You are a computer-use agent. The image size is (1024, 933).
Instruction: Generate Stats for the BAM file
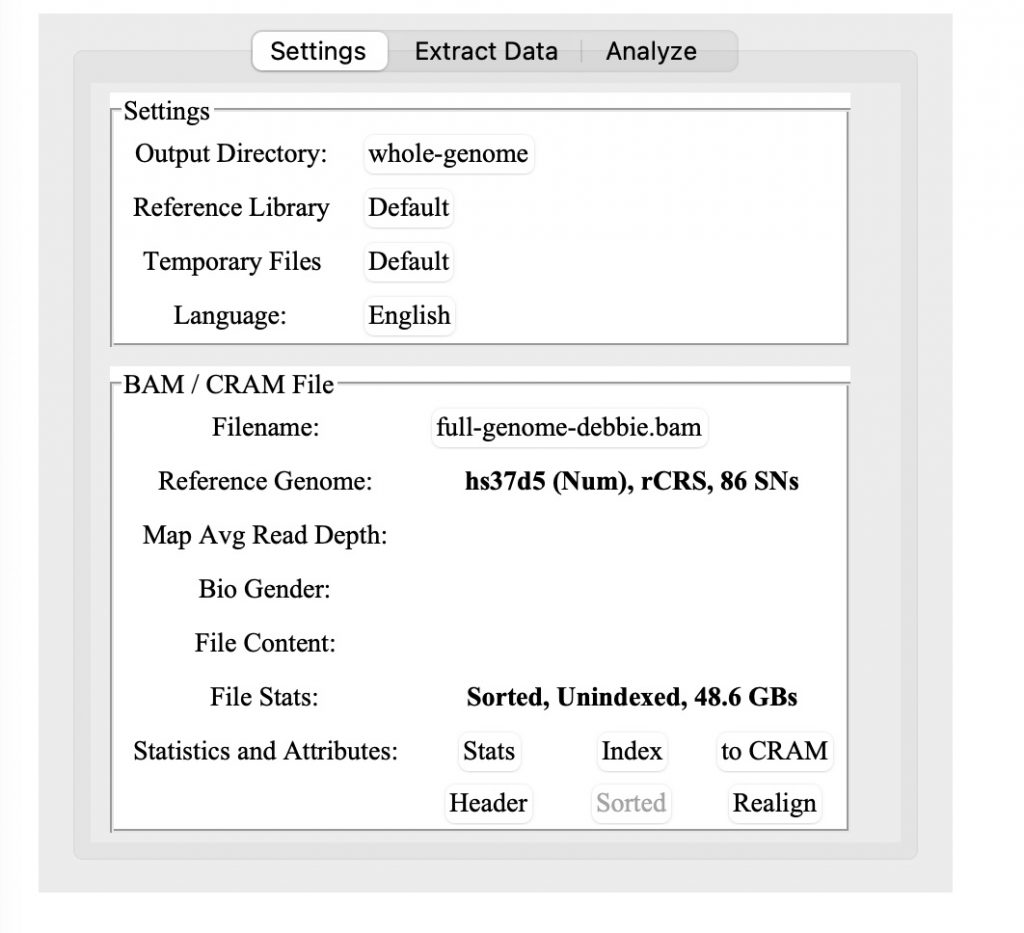[488, 751]
